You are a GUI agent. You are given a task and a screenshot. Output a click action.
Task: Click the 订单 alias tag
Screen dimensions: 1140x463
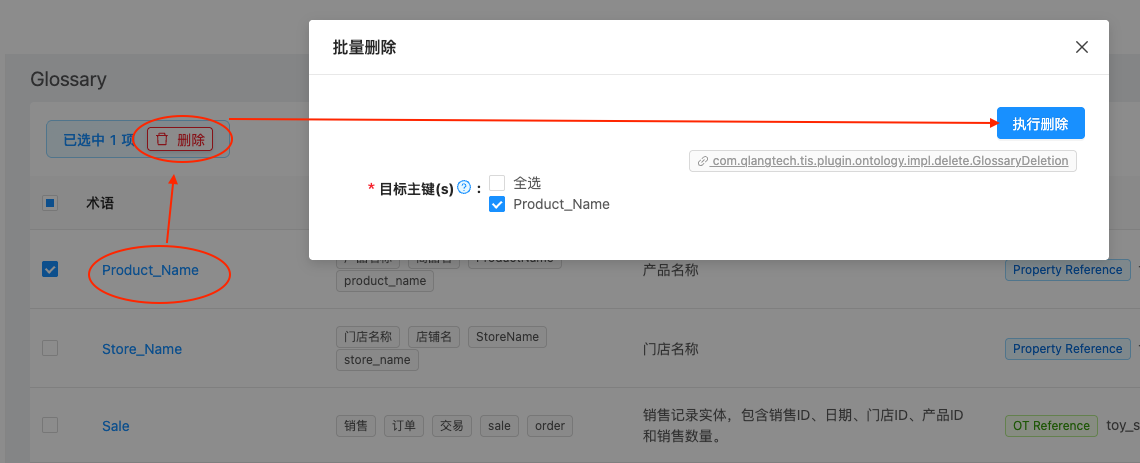tap(404, 426)
